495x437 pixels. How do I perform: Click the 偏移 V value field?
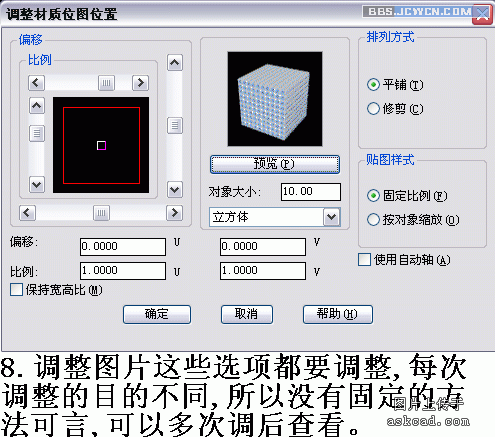[x=263, y=247]
